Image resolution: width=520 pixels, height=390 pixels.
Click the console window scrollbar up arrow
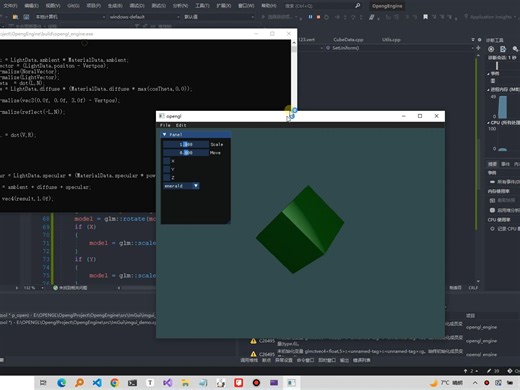tap(294, 43)
